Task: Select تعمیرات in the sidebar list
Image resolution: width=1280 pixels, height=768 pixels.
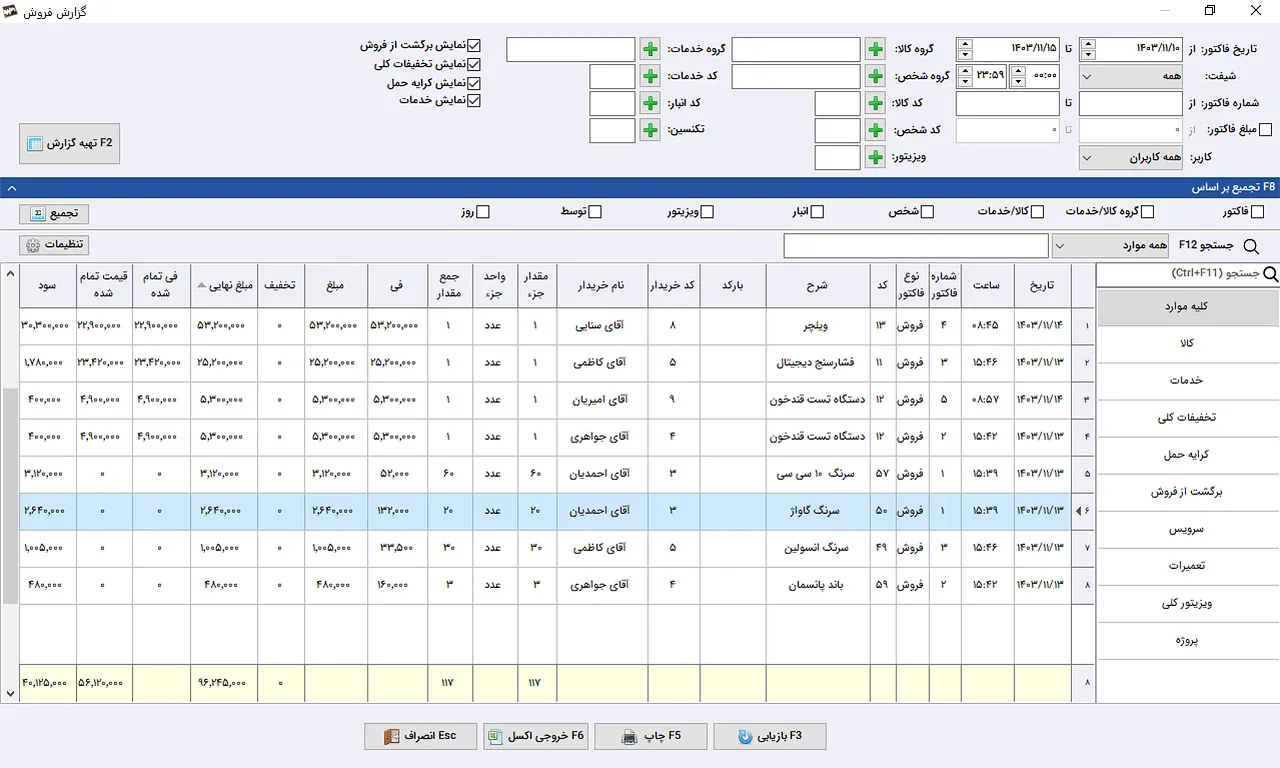Action: pyautogui.click(x=1188, y=566)
